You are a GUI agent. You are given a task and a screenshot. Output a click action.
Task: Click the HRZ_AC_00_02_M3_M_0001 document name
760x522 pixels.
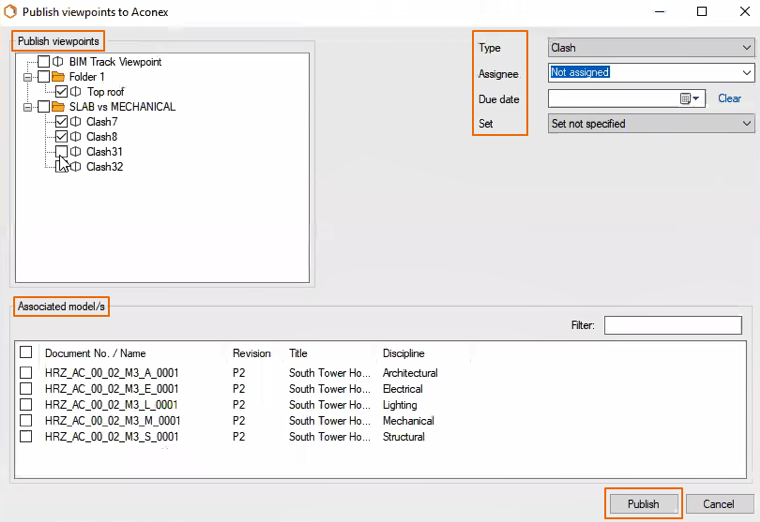(x=112, y=421)
